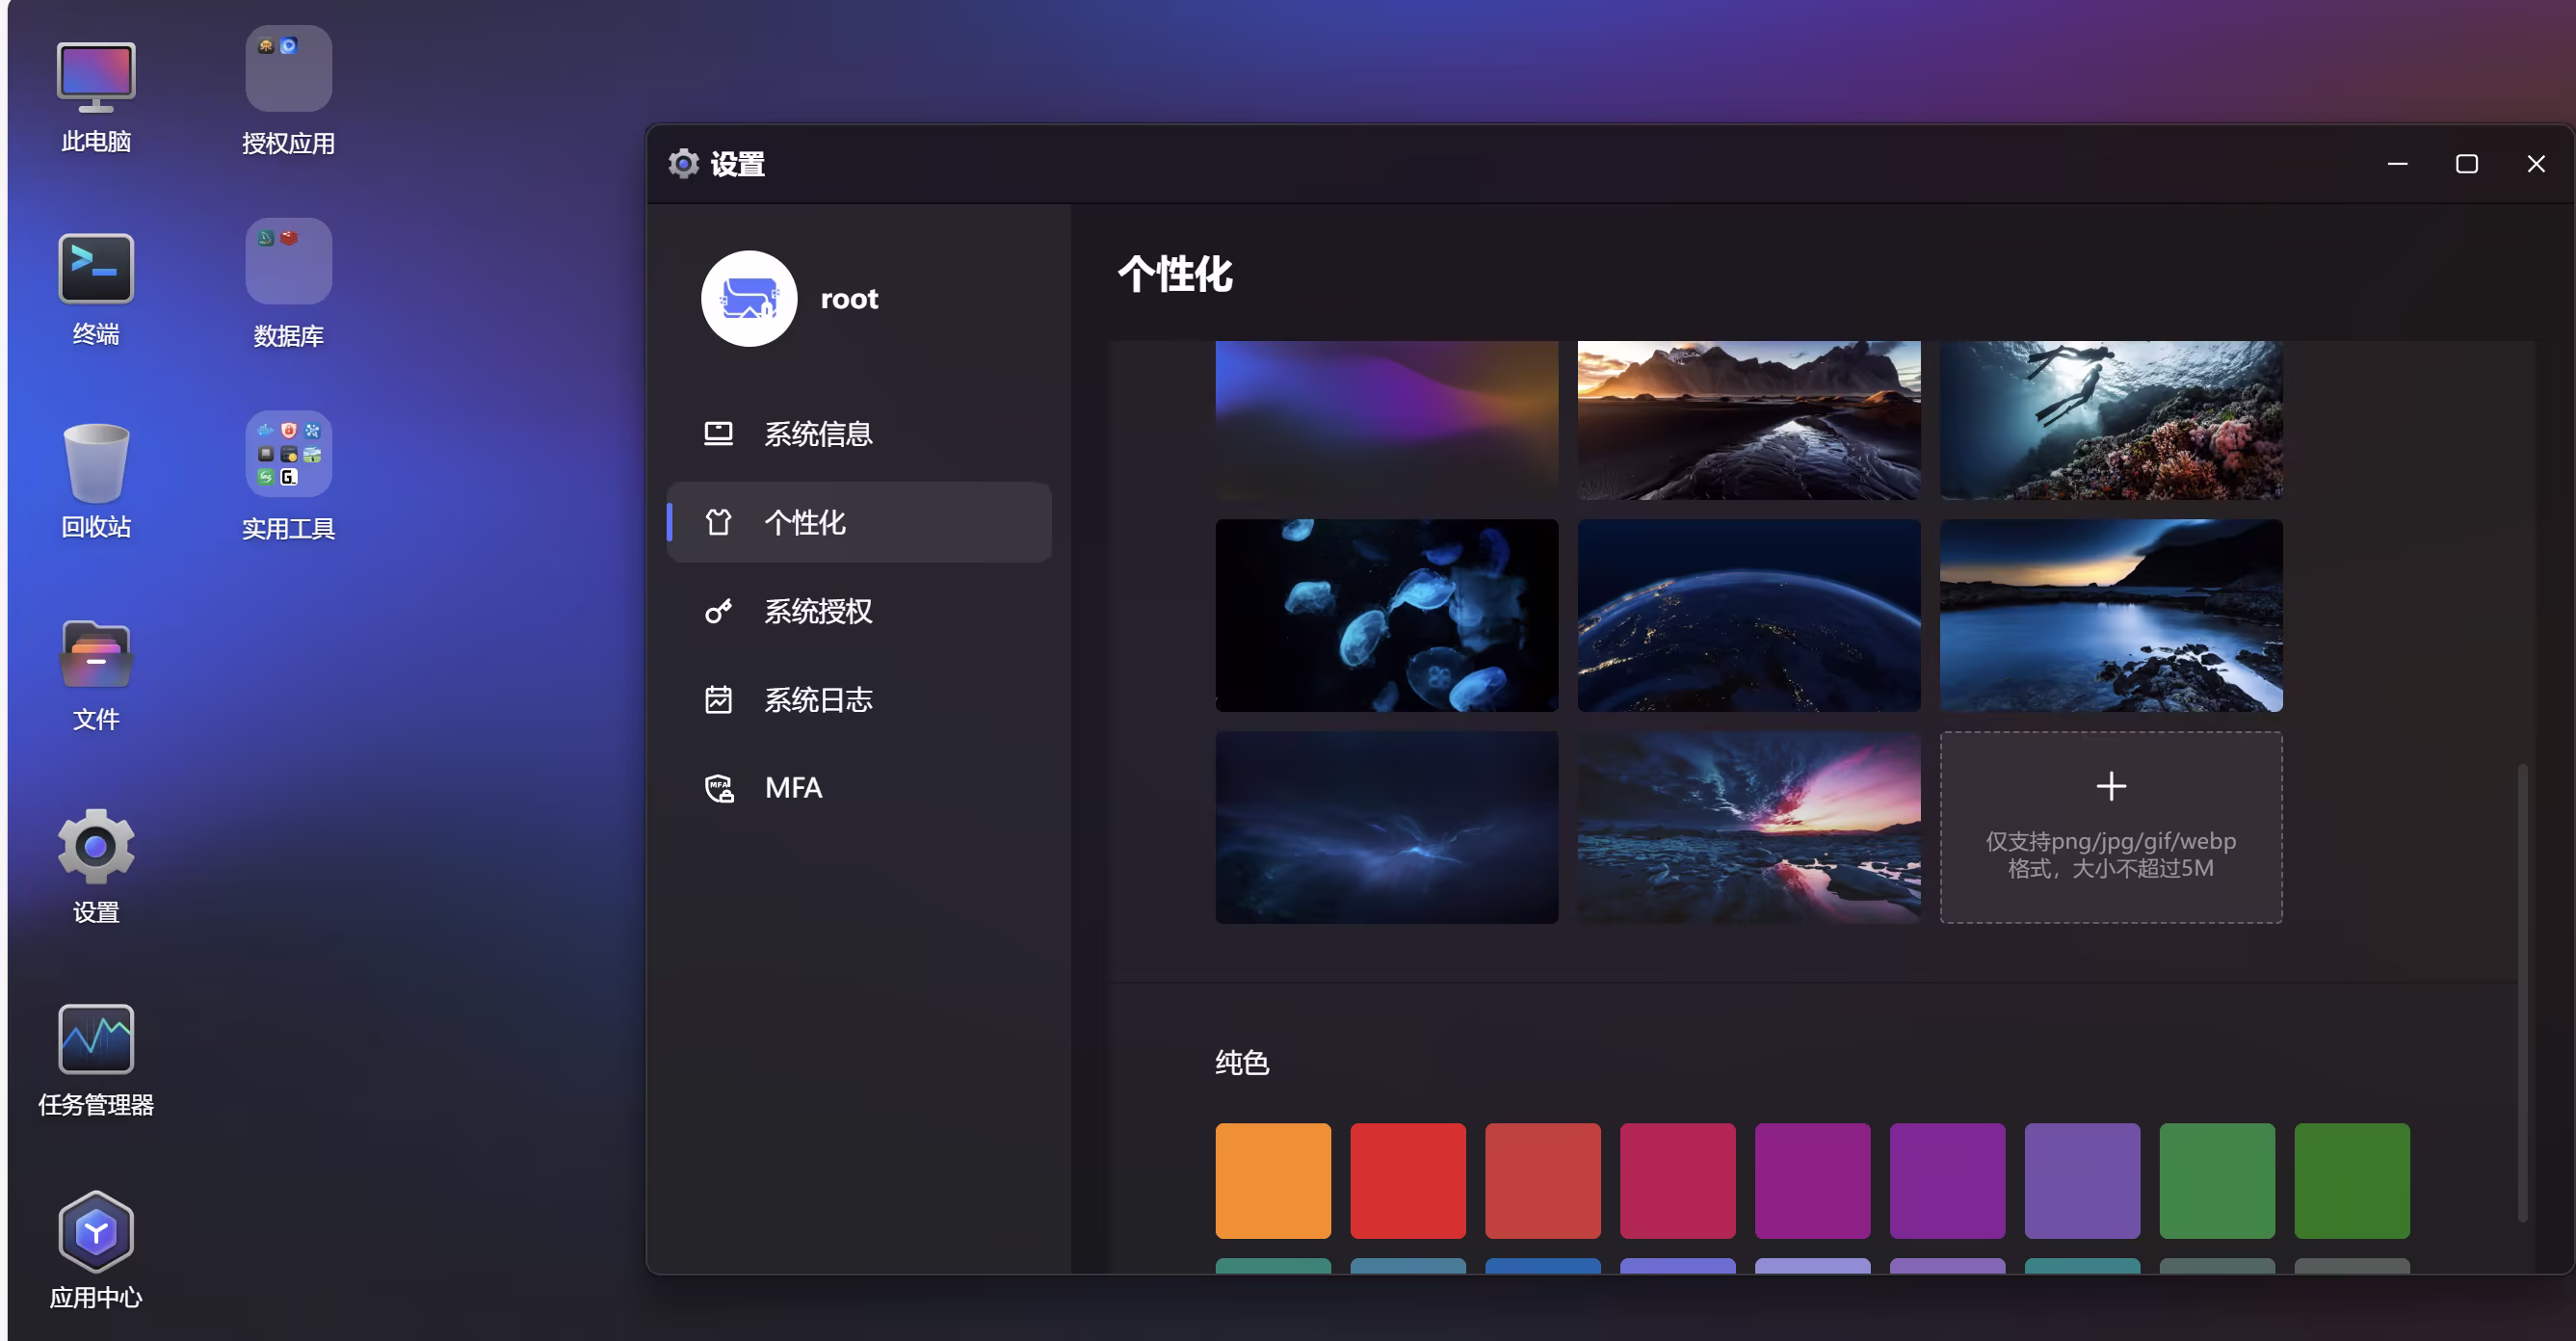
Task: Open the 文件 file manager icon
Action: (96, 655)
